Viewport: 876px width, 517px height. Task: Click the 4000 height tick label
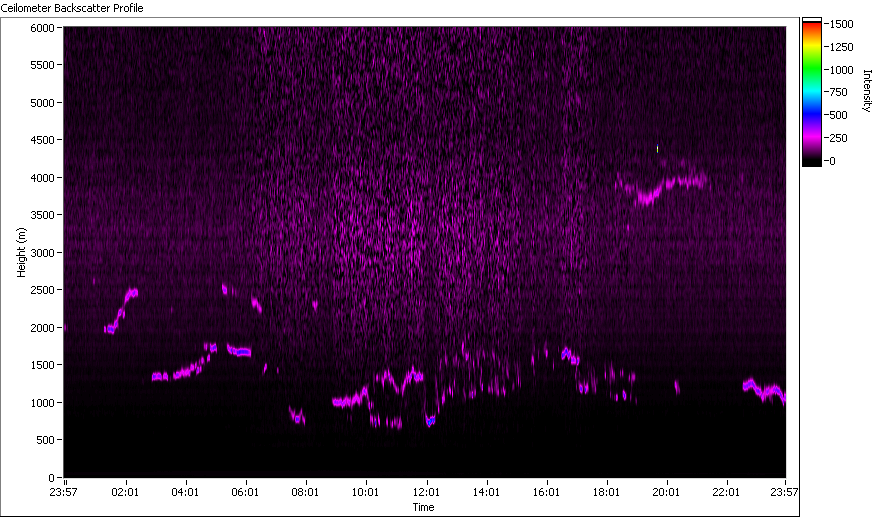pos(42,178)
